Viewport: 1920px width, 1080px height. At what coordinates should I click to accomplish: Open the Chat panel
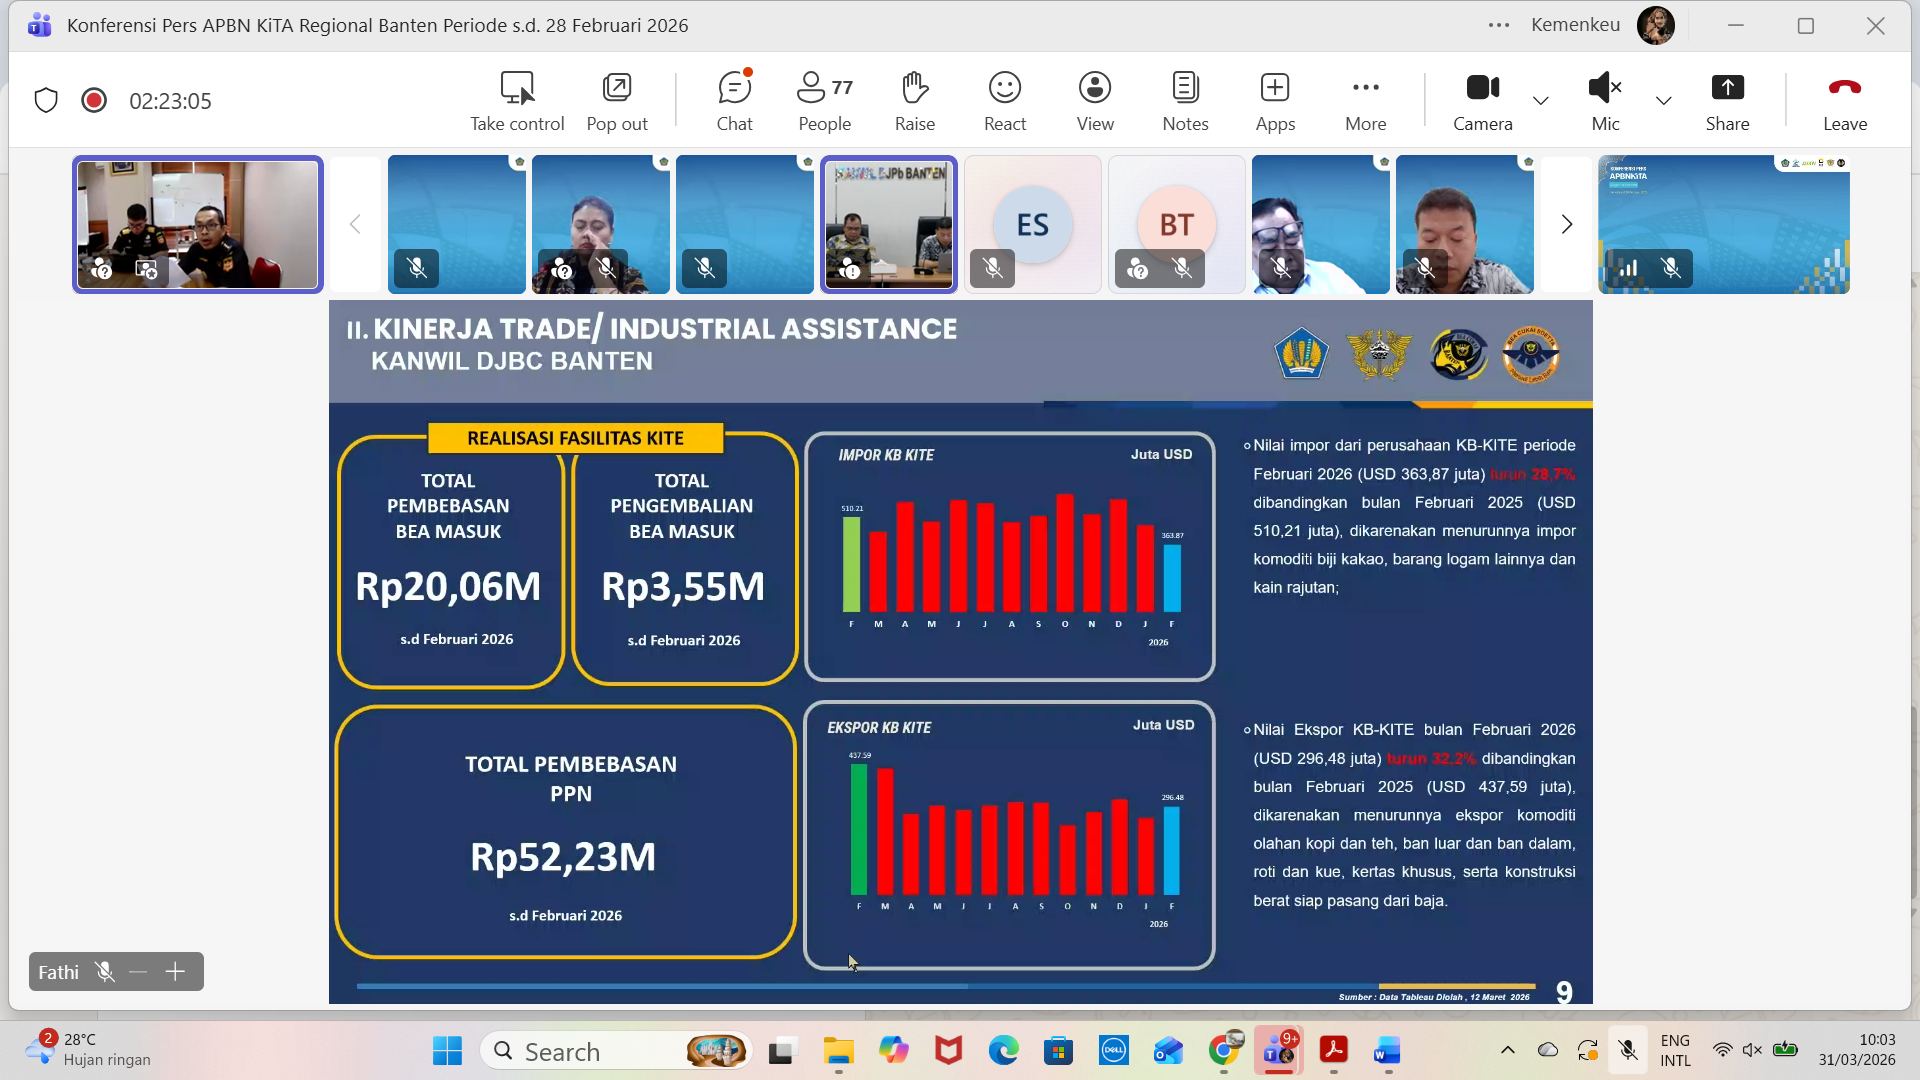(734, 101)
